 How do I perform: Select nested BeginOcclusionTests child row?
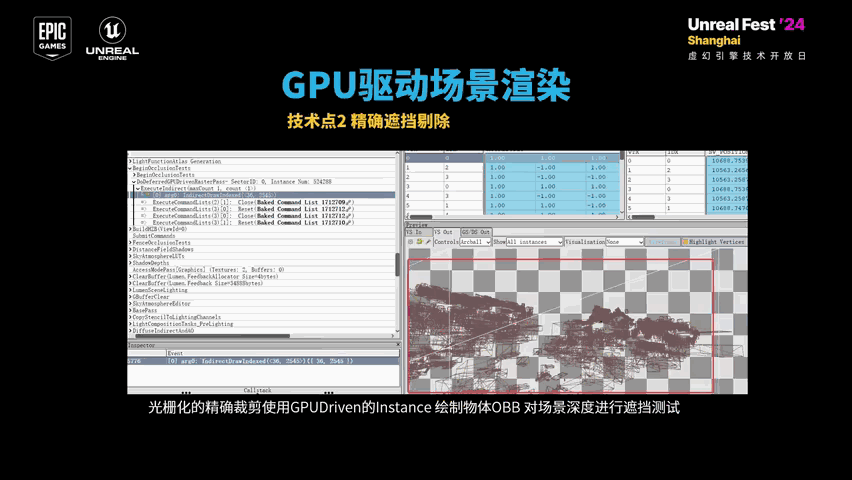coord(165,175)
